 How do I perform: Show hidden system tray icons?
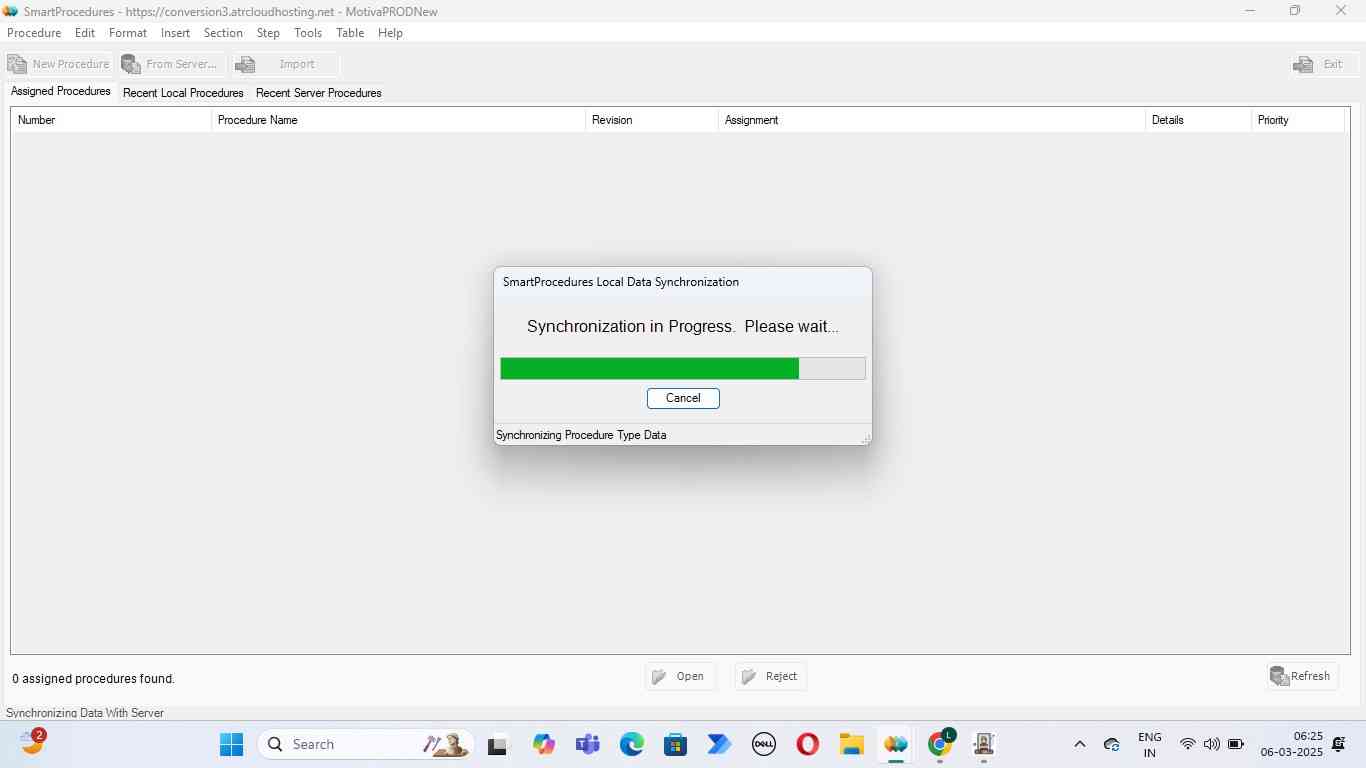[x=1079, y=744]
